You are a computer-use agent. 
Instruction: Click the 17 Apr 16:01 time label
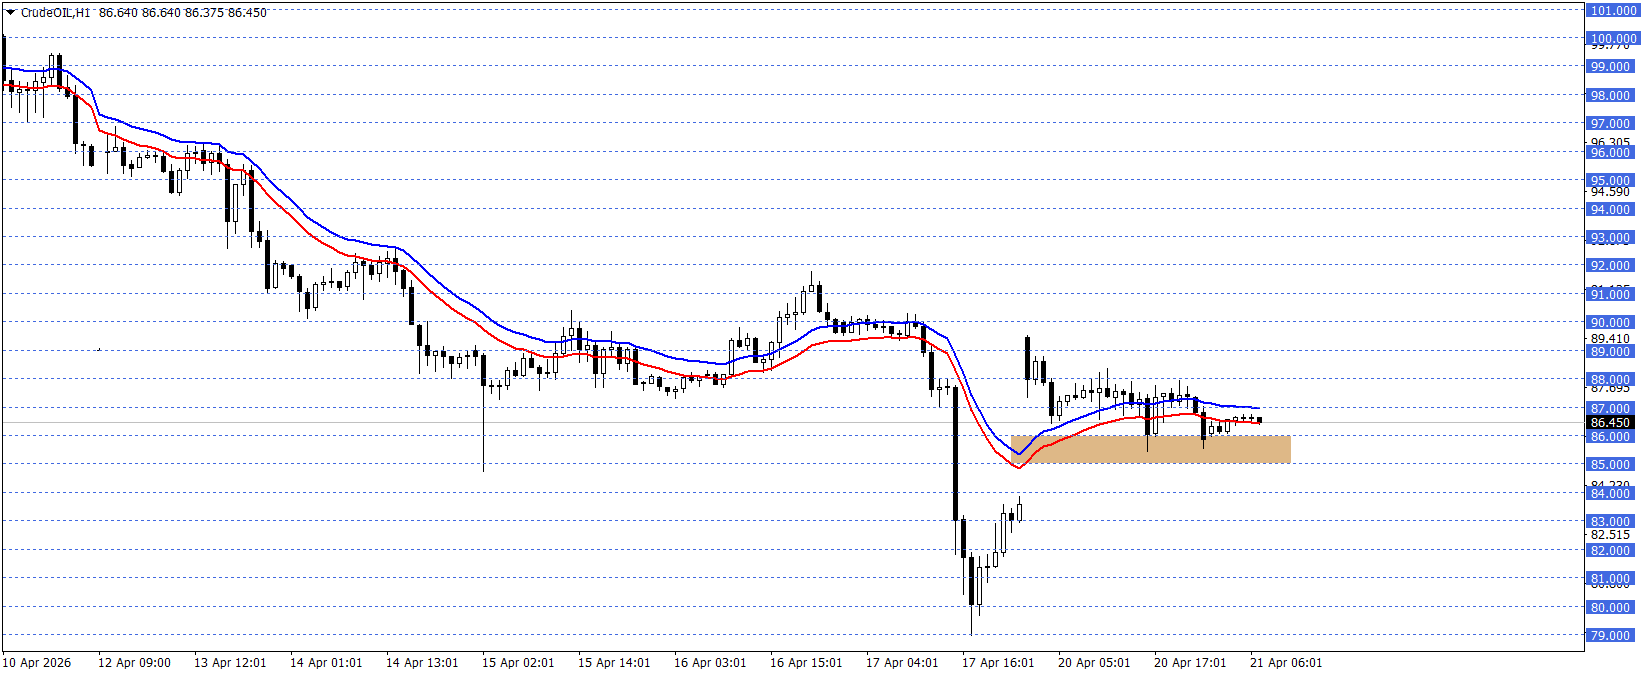pos(998,663)
